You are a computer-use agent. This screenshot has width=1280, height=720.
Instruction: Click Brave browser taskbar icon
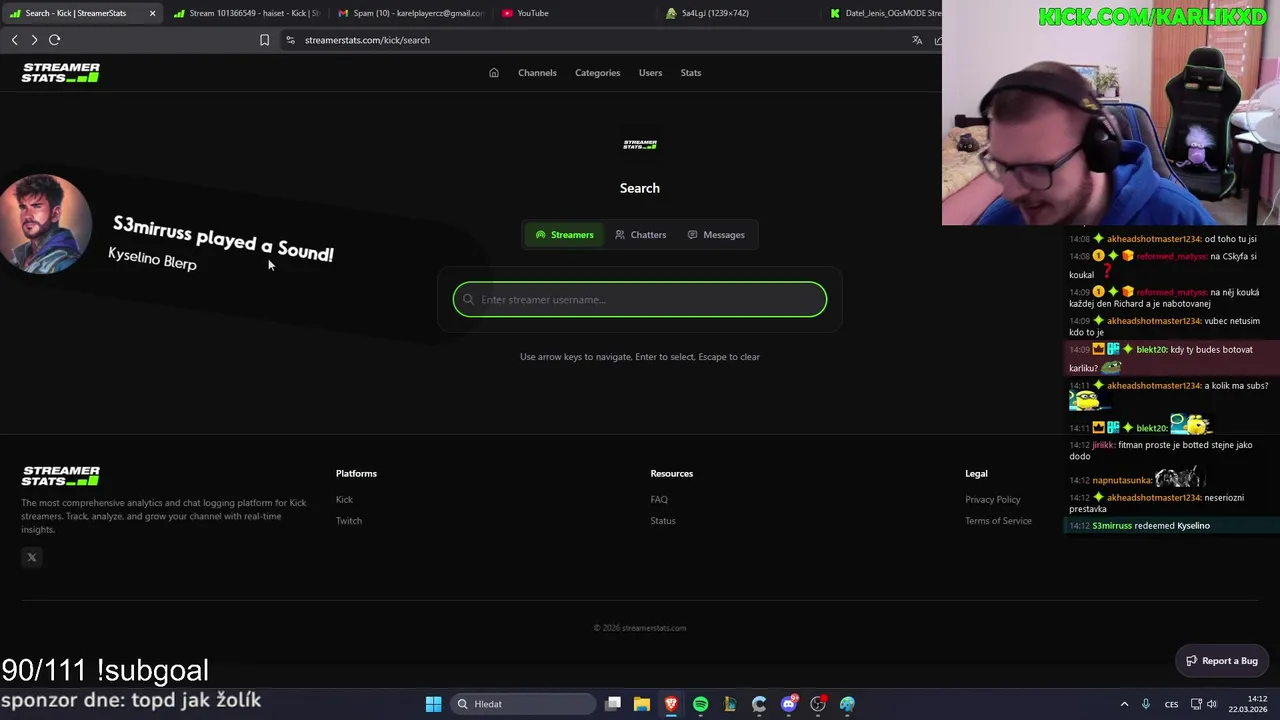(671, 704)
